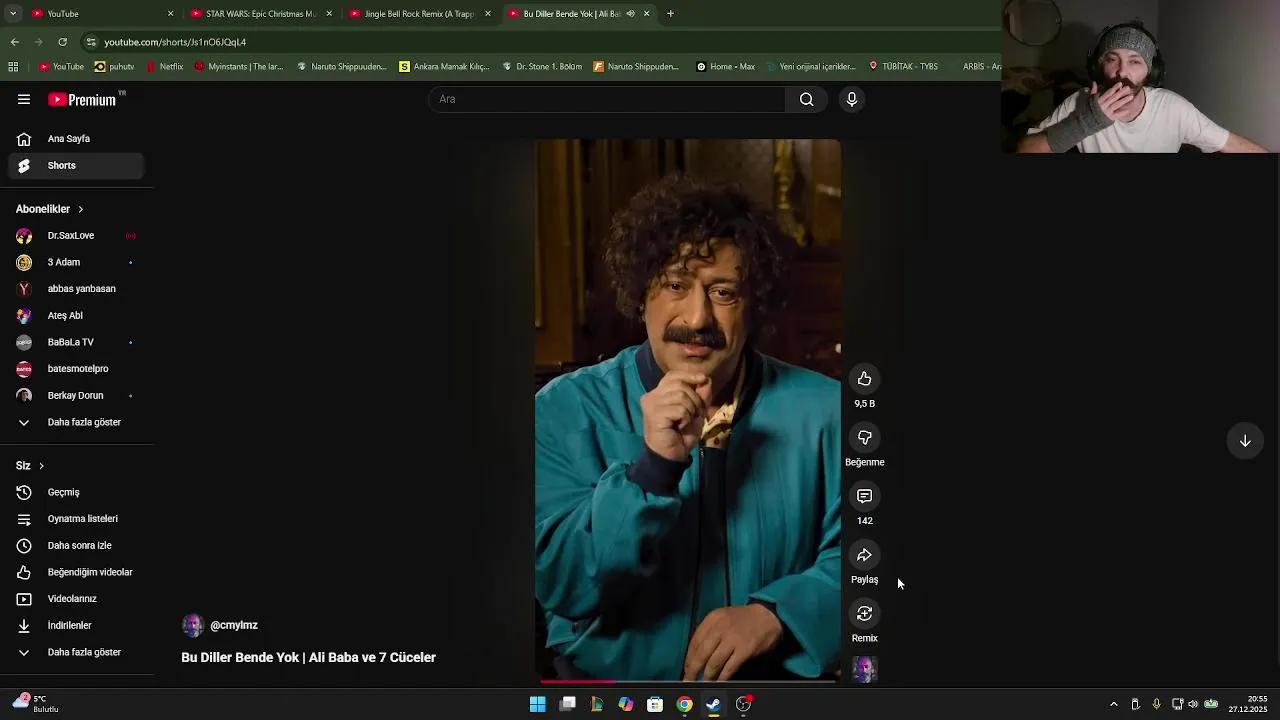Open Microsoft Store from taskbar

pos(655,704)
